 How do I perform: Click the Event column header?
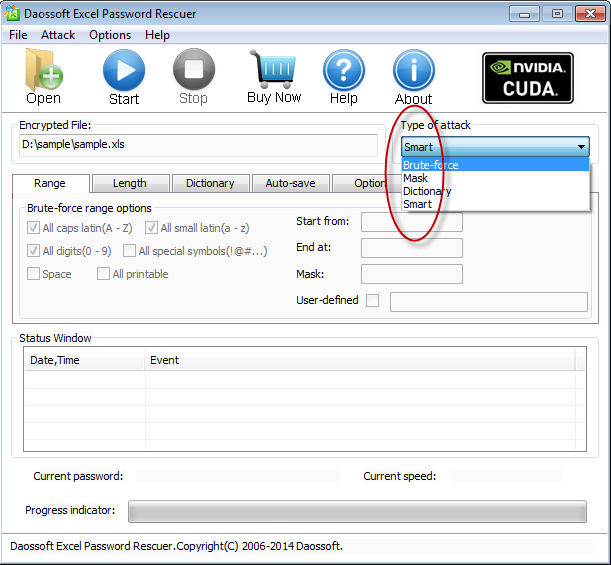pos(360,360)
